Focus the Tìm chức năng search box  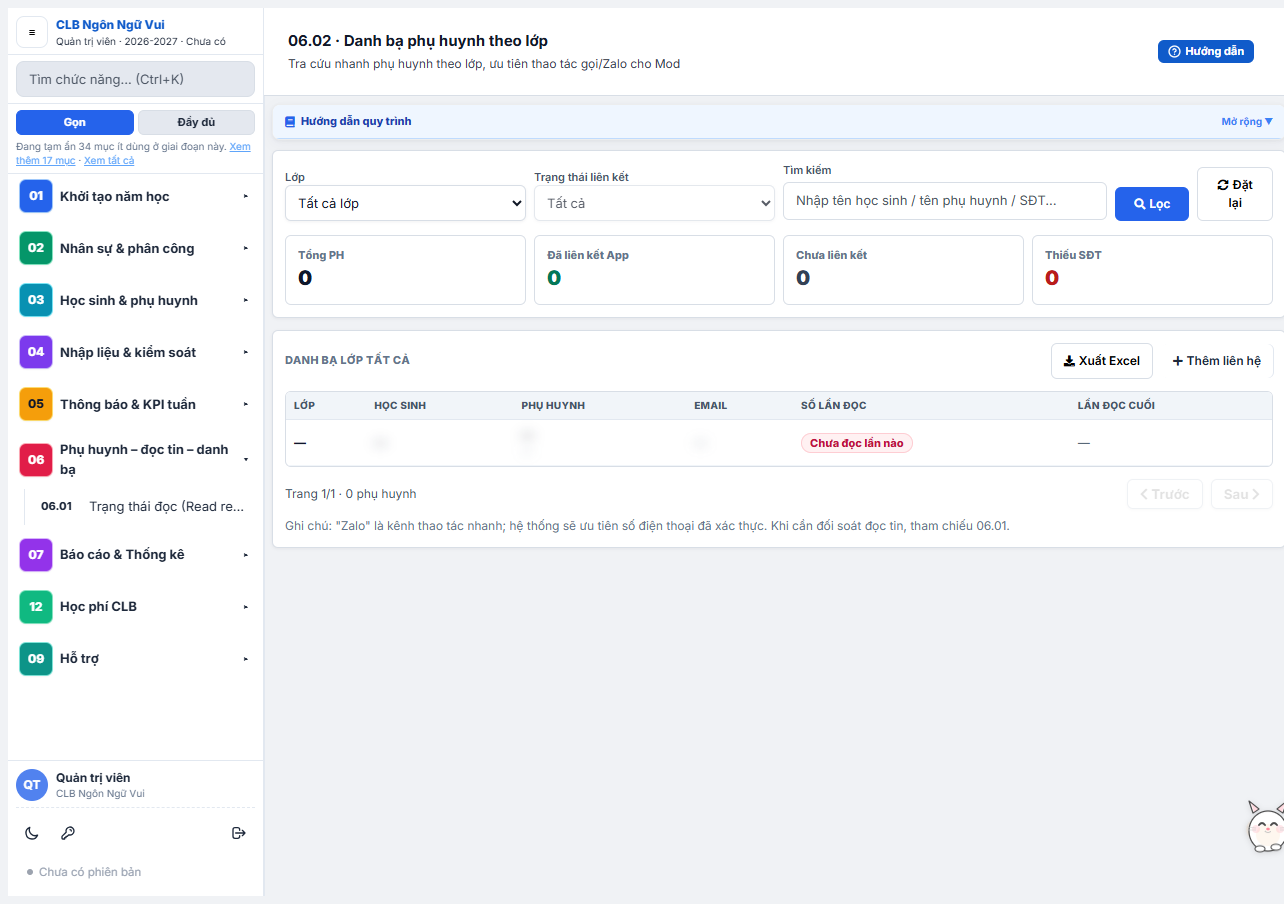pyautogui.click(x=135, y=79)
